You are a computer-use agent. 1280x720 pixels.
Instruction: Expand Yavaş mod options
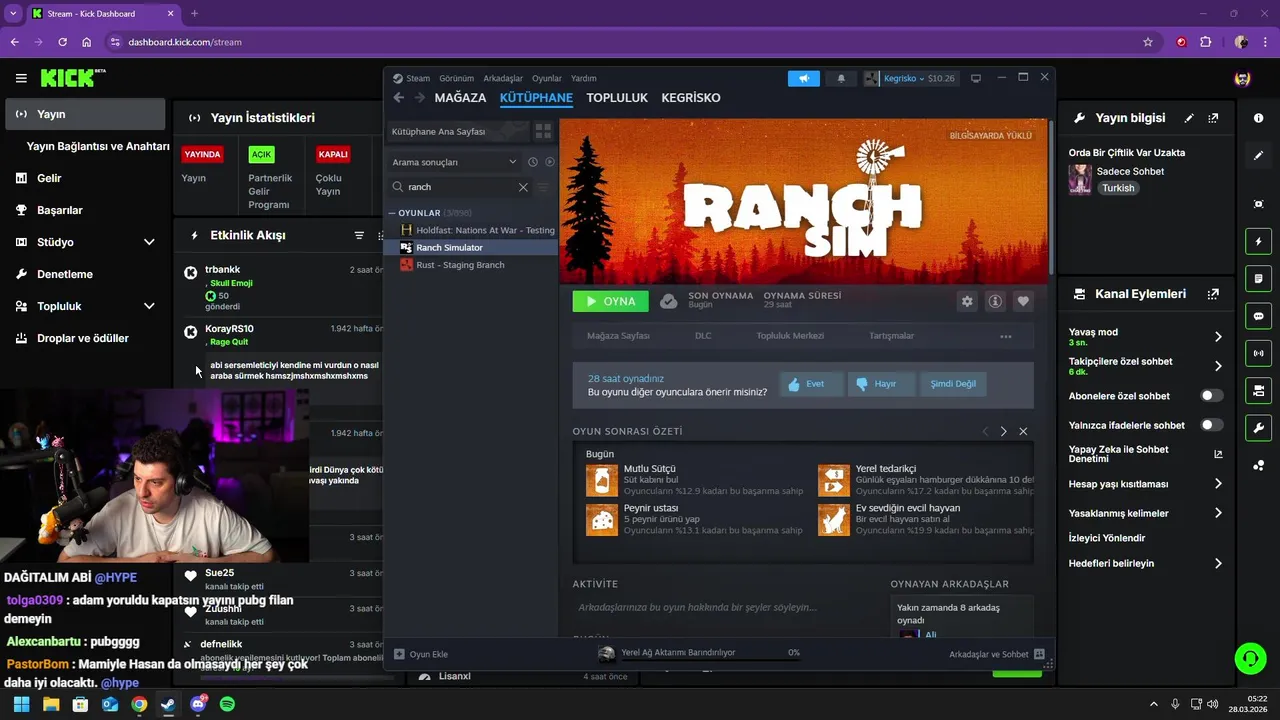[x=1218, y=337]
